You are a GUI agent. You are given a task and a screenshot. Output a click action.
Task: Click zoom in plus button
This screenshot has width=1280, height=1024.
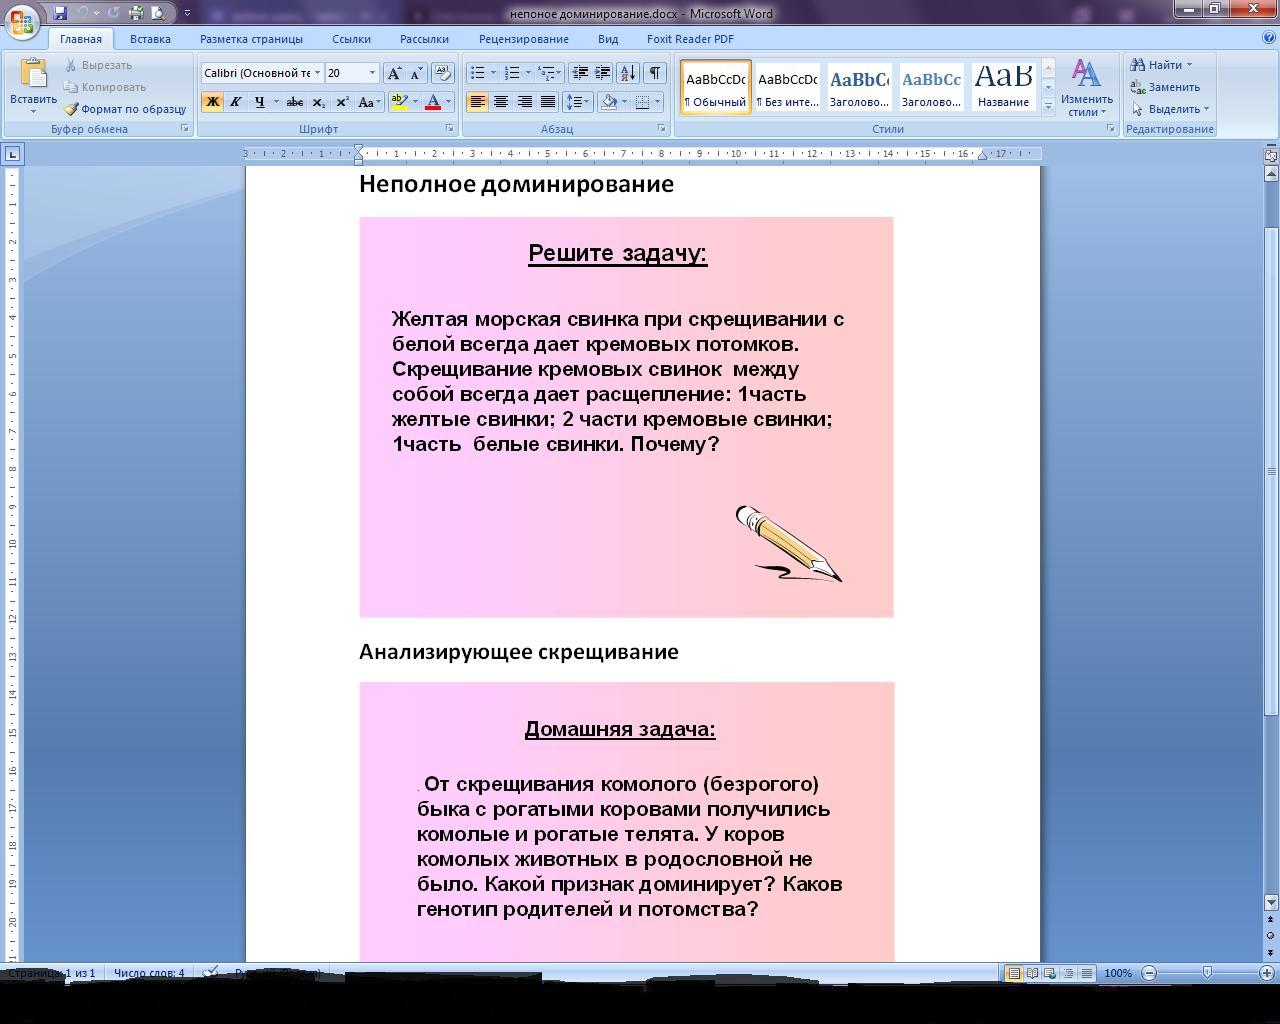pyautogui.click(x=1266, y=972)
